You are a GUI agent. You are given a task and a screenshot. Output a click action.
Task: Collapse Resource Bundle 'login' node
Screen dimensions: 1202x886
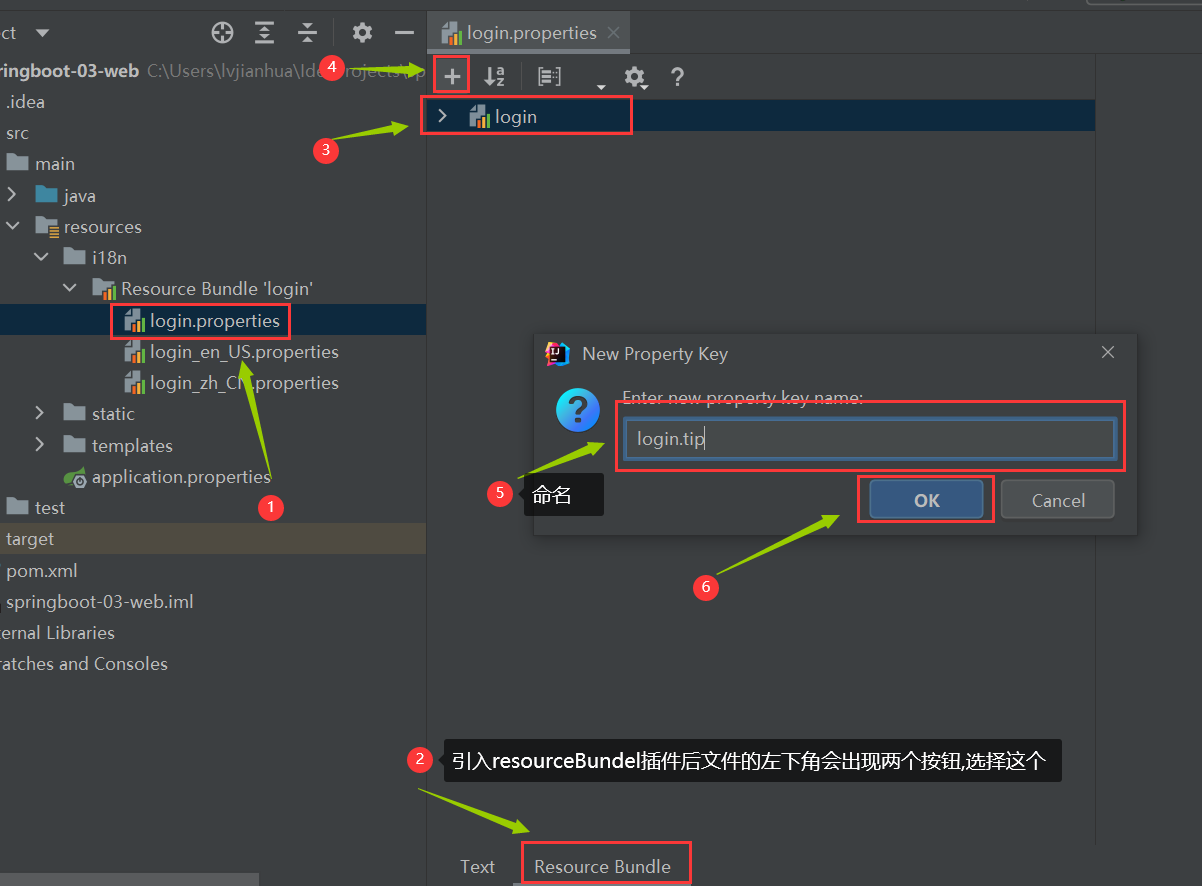coord(70,289)
